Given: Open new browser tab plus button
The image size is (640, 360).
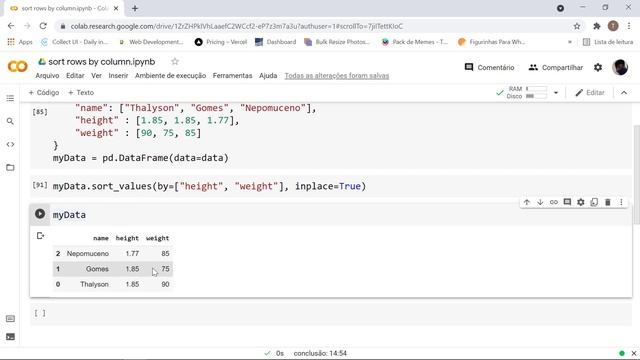Looking at the screenshot, I should click(x=135, y=8).
